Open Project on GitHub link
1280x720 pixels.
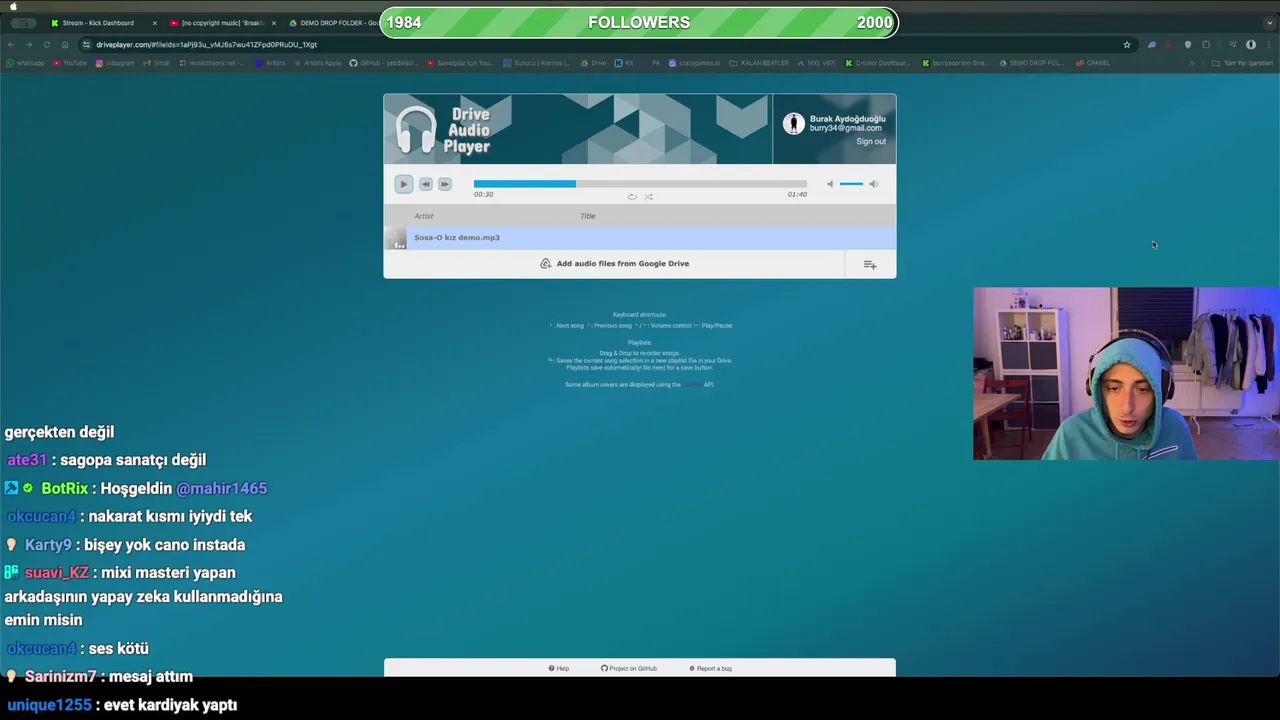pyautogui.click(x=629, y=668)
